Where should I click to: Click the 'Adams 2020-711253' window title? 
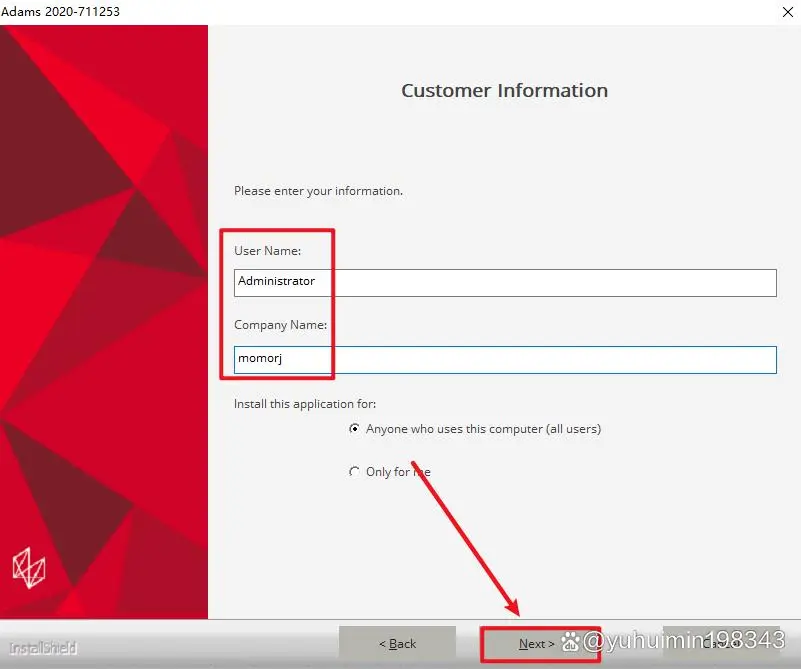[60, 11]
